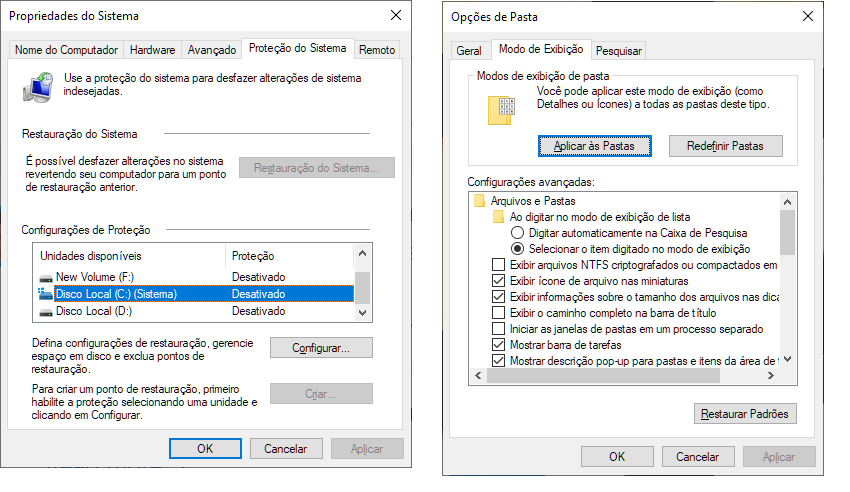
Task: Switch to the Geral tab in Opções de Pasta
Action: 469,51
